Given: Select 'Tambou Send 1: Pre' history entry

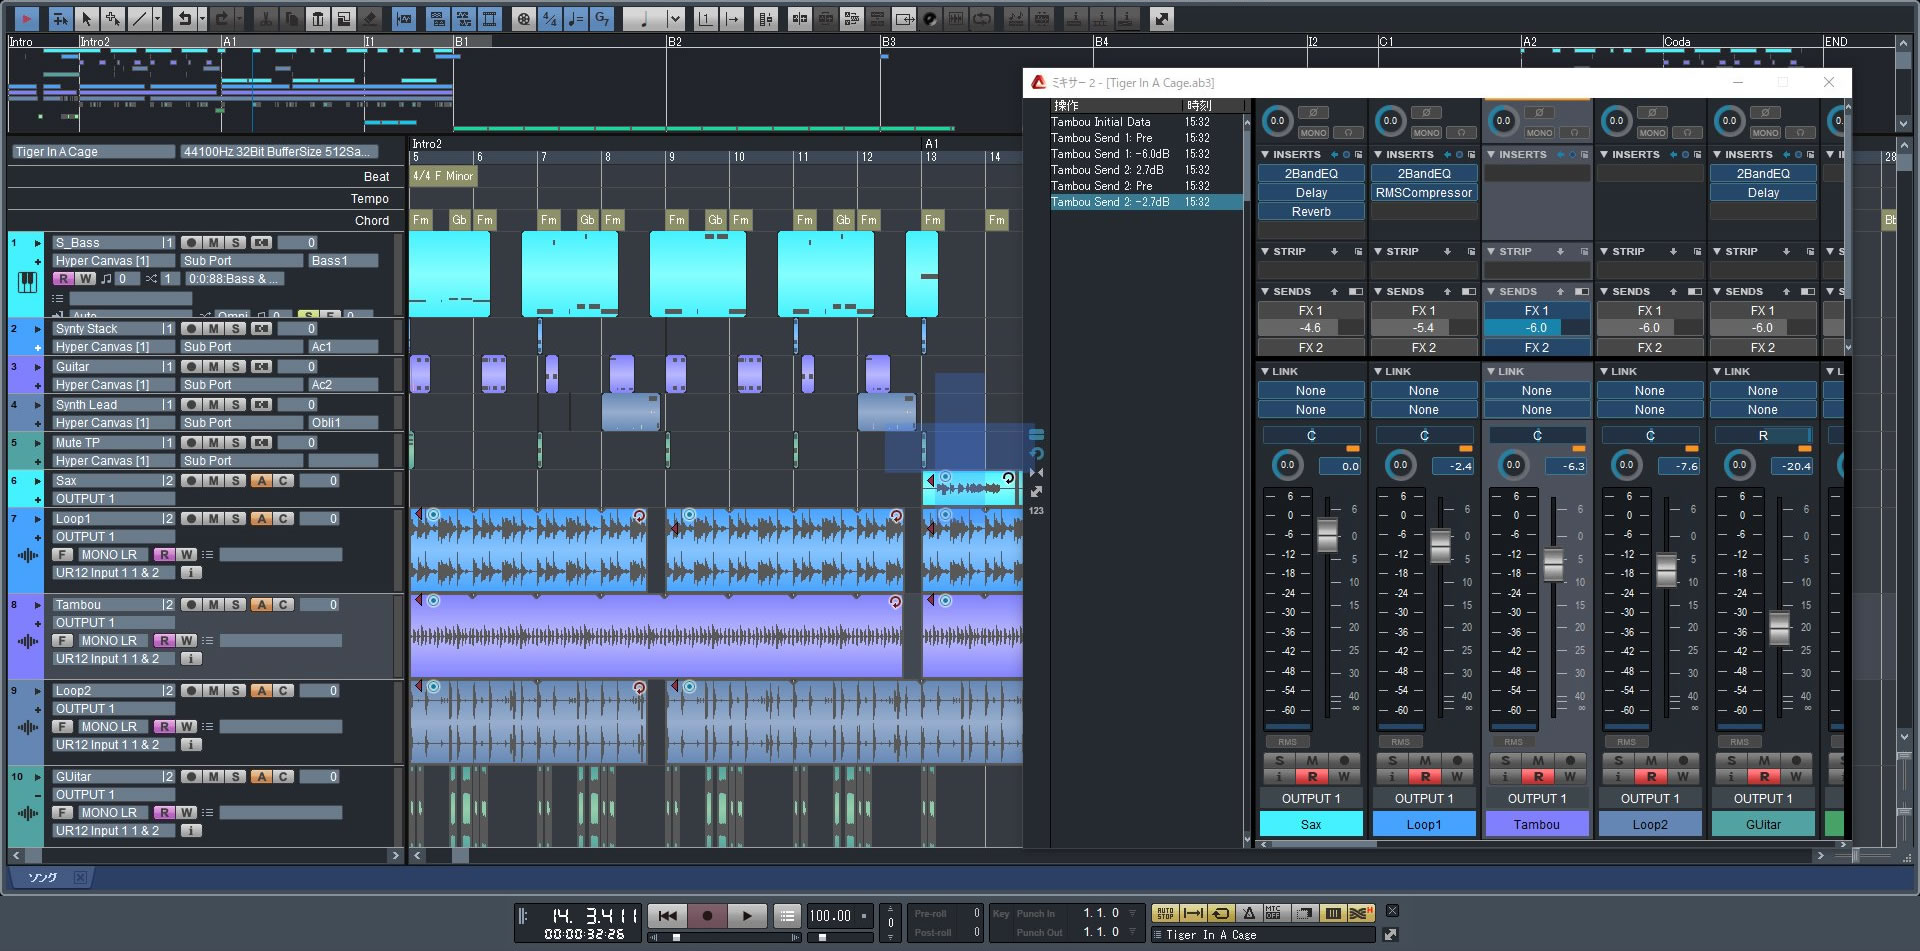Looking at the screenshot, I should tap(1101, 138).
